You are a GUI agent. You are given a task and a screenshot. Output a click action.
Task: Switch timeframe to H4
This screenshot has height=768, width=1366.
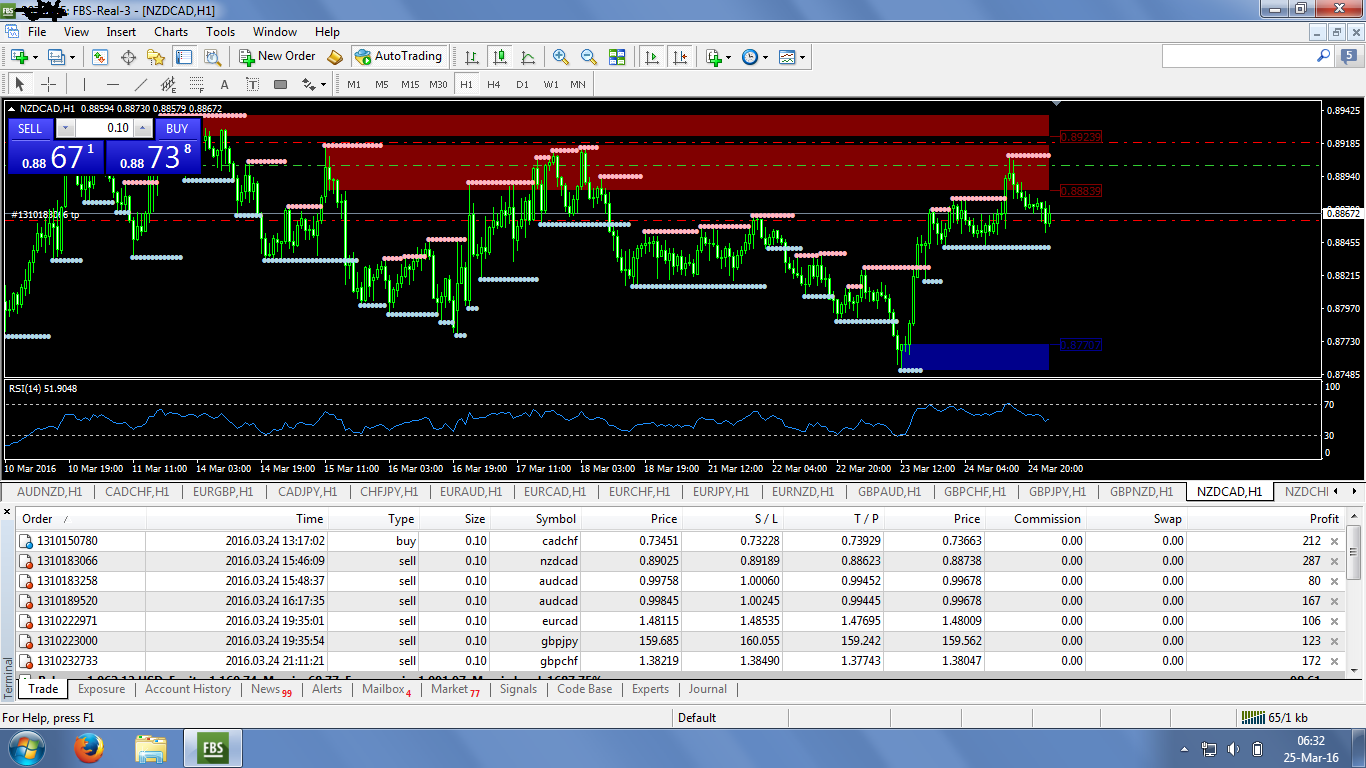(494, 84)
